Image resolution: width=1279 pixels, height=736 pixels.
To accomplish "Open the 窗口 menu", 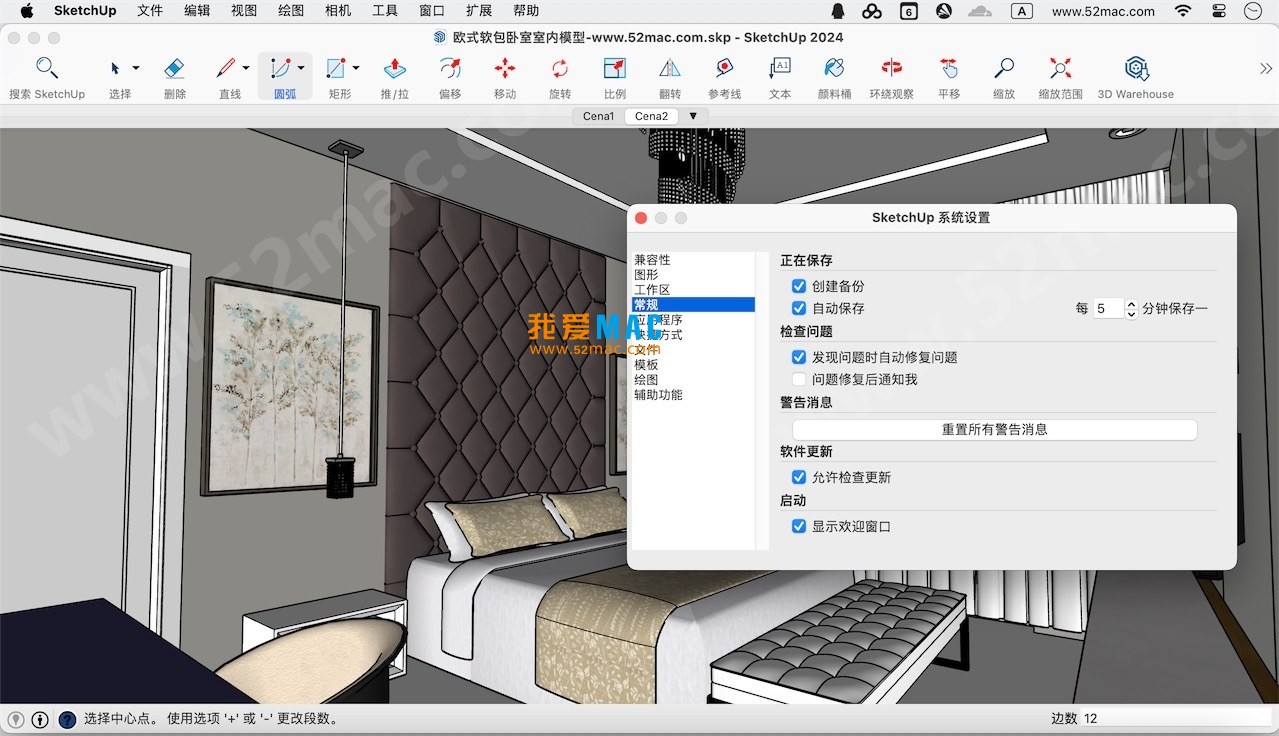I will pos(432,11).
